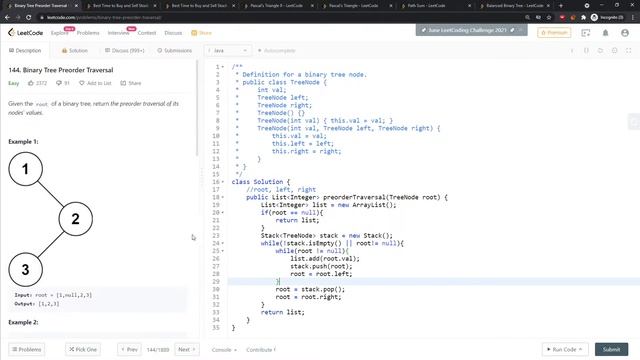
Task: Submit the solution
Action: (611, 349)
